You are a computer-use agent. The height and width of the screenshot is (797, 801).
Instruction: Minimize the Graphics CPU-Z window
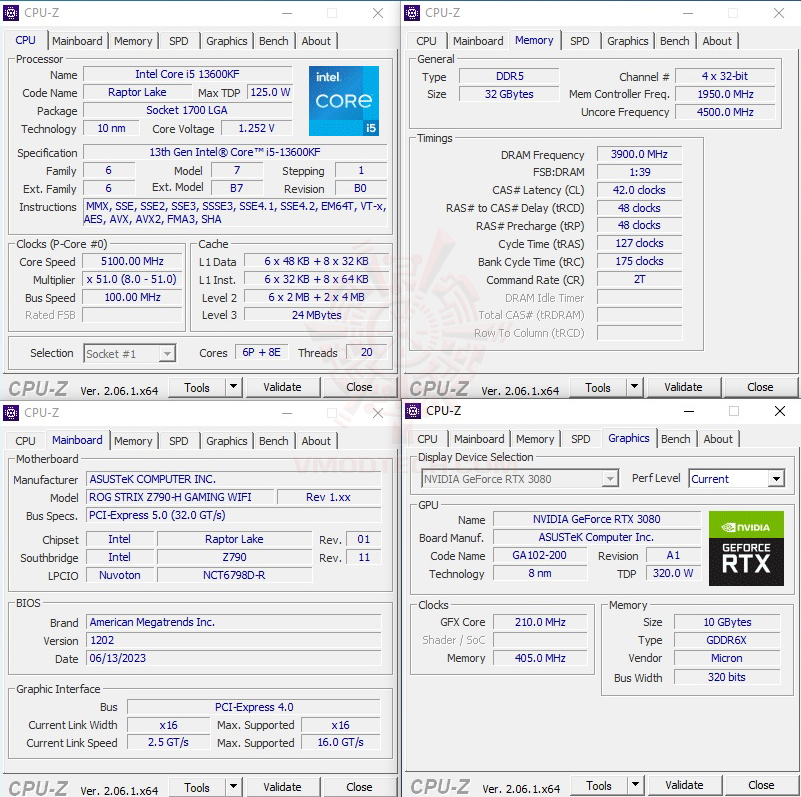click(x=689, y=411)
